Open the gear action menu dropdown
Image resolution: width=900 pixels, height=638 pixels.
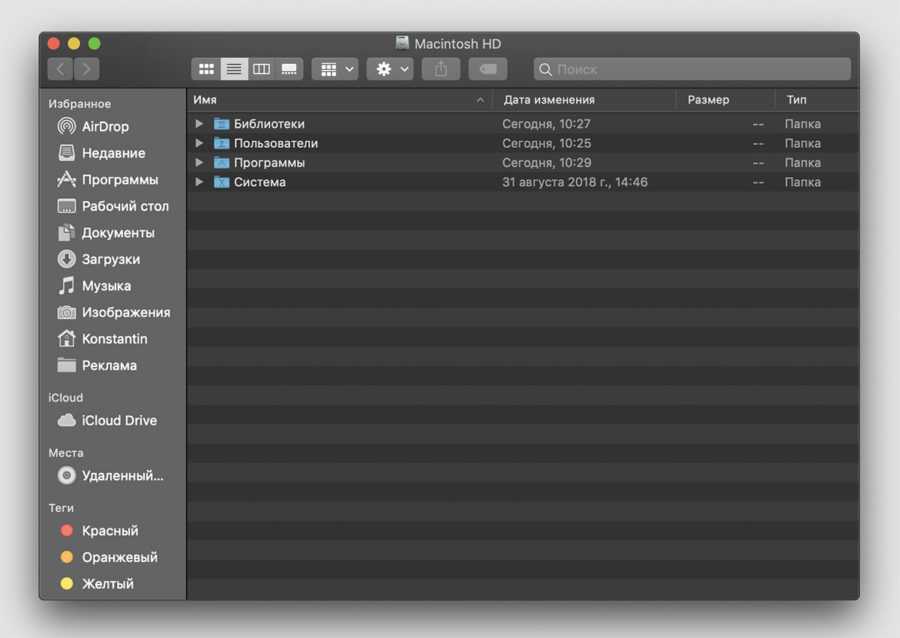click(389, 69)
